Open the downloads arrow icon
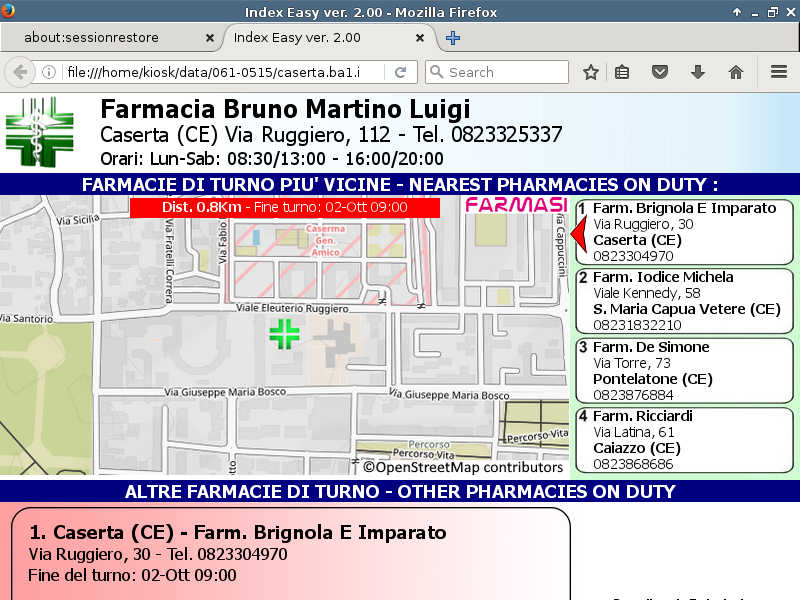This screenshot has width=800, height=600. (x=698, y=72)
